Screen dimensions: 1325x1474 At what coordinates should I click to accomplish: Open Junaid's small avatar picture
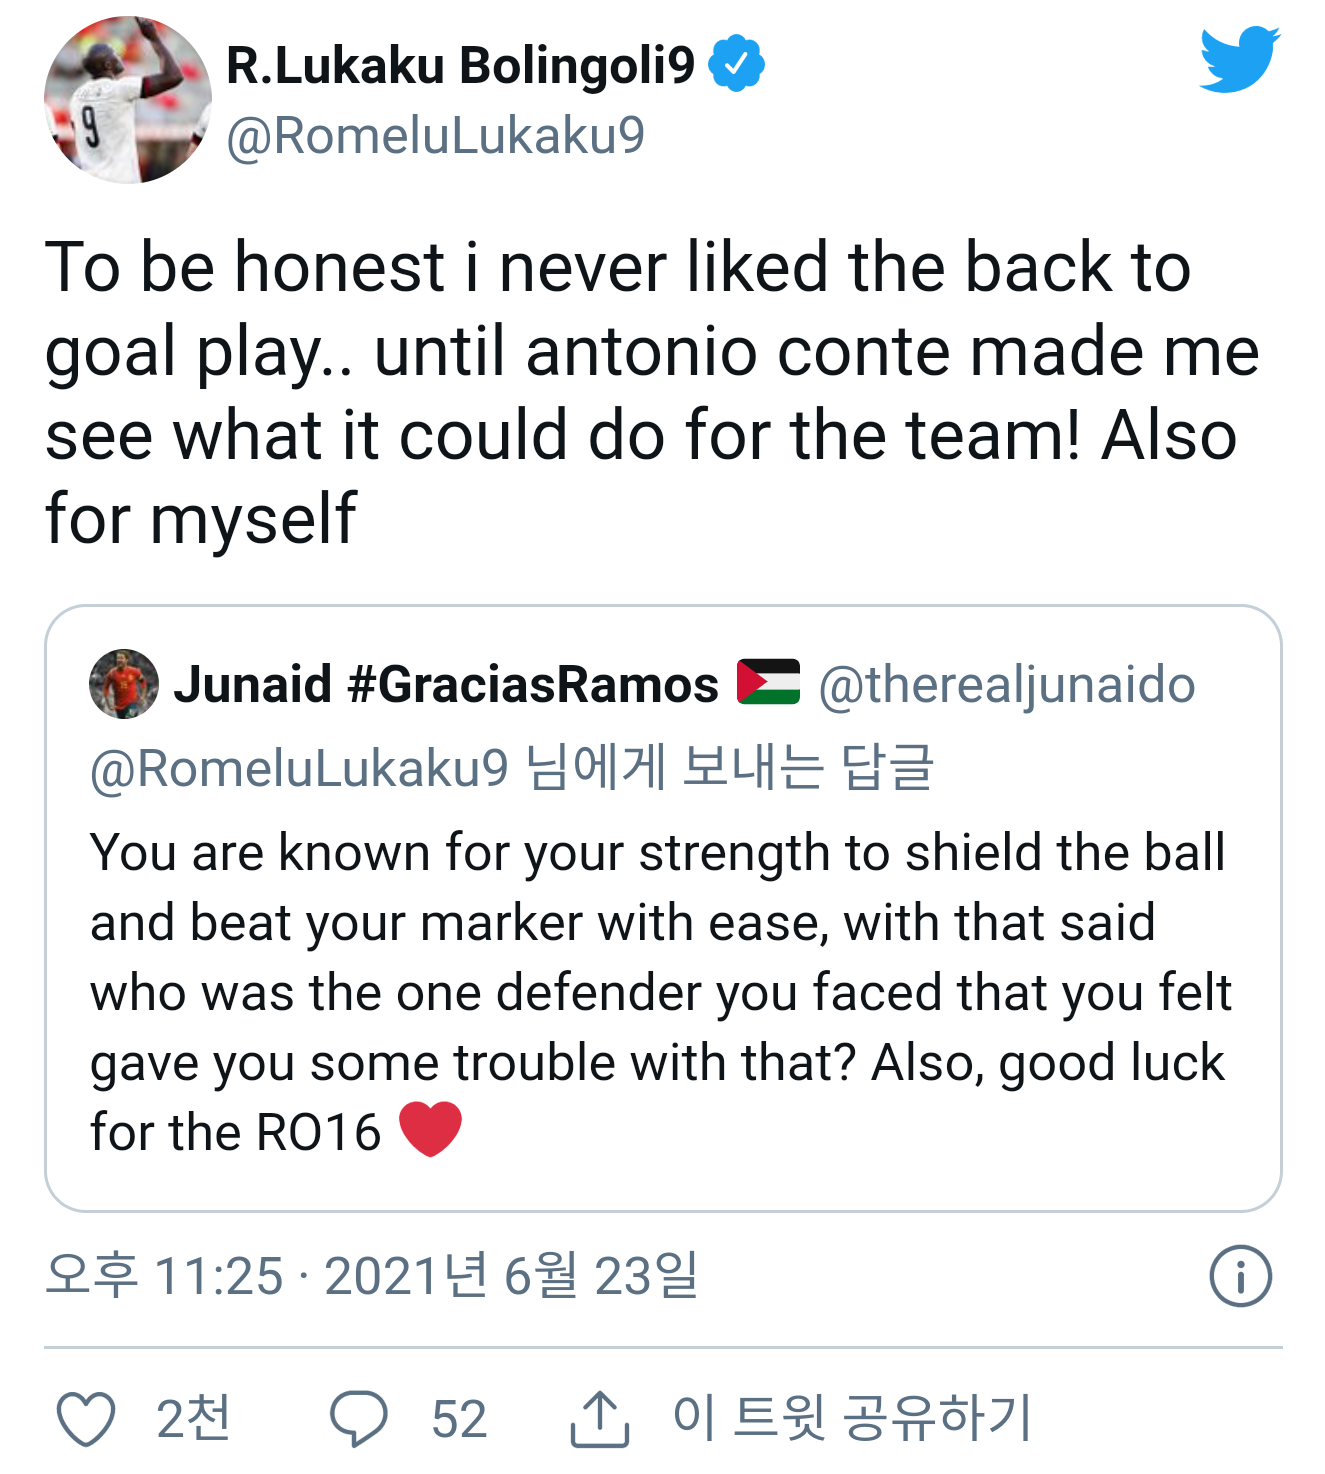point(124,684)
